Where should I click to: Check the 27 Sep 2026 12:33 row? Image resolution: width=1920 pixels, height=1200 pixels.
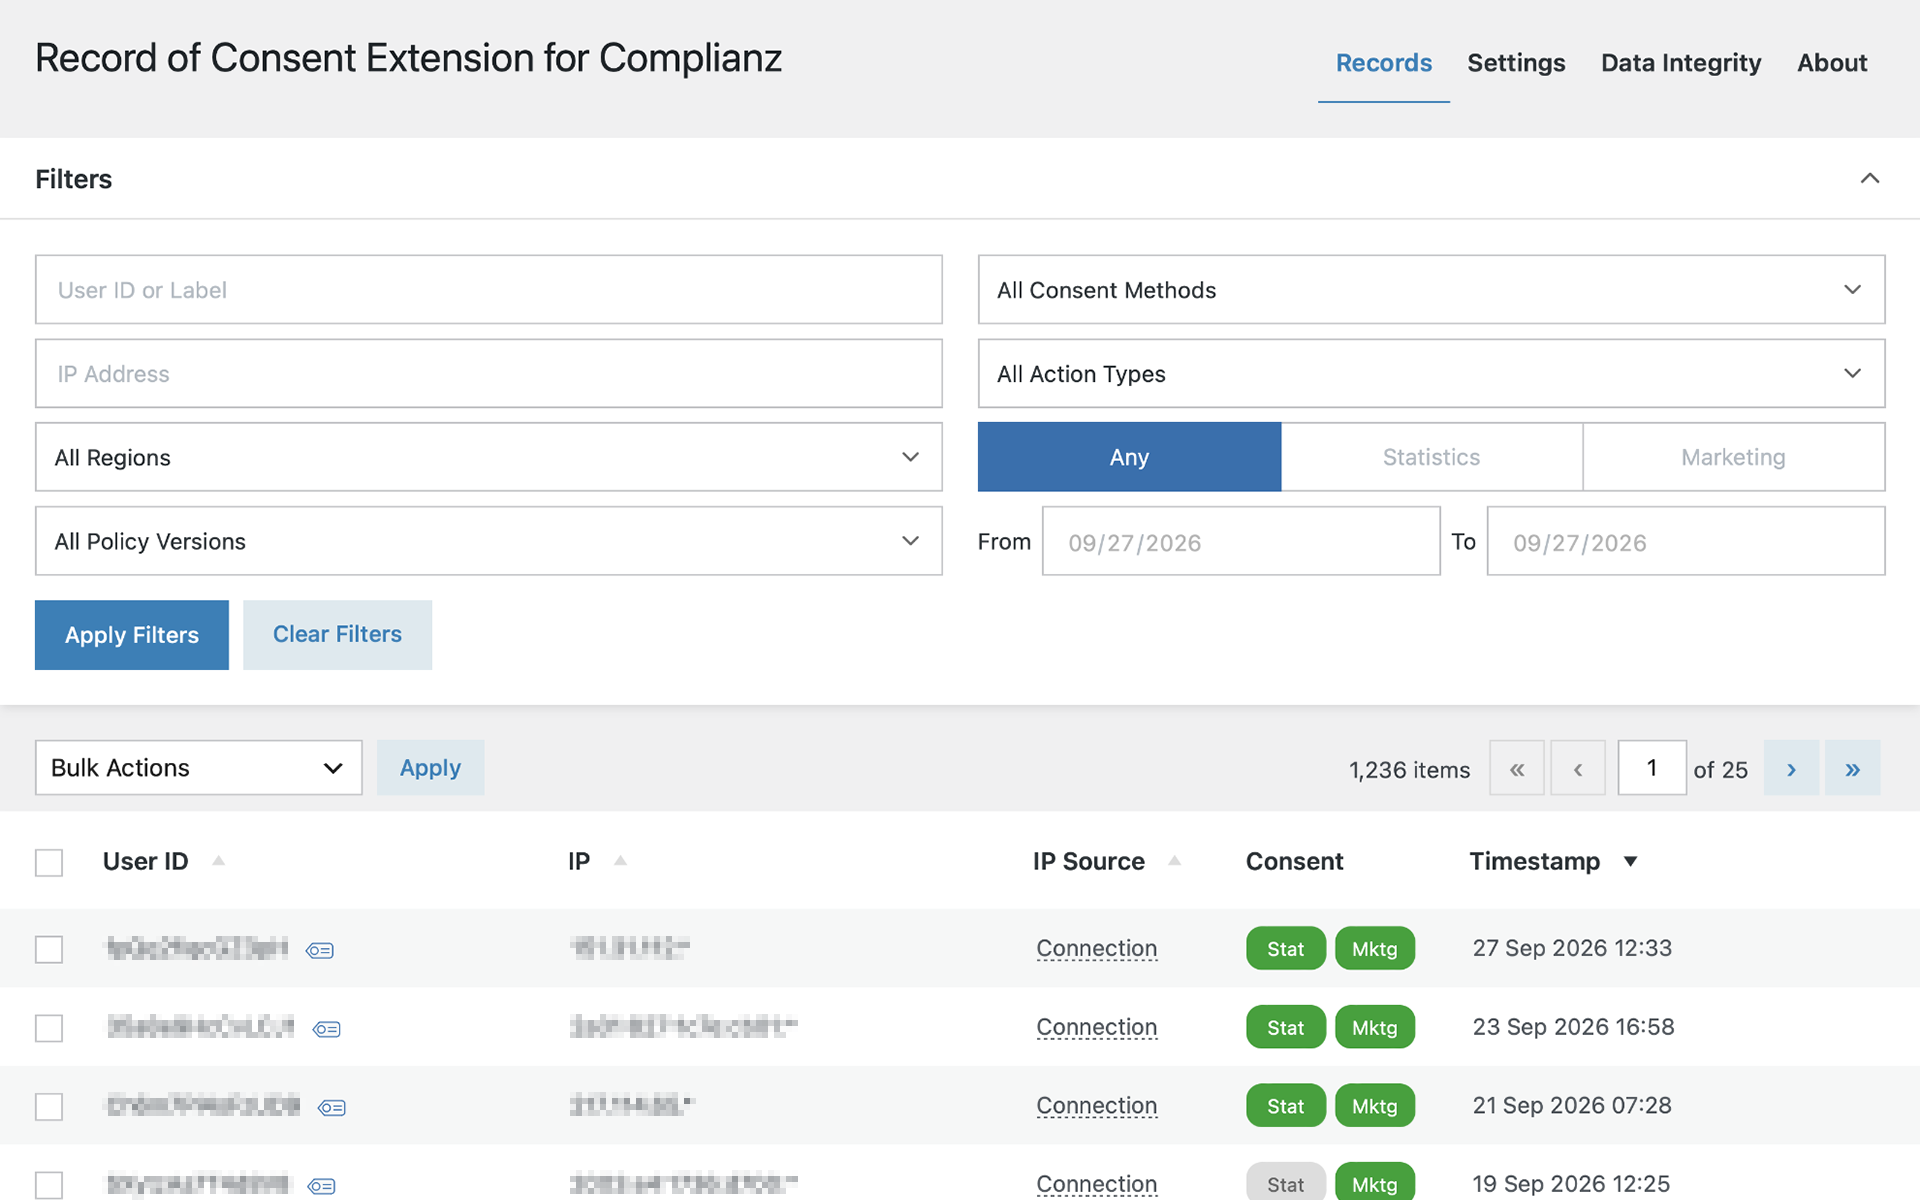coord(49,949)
